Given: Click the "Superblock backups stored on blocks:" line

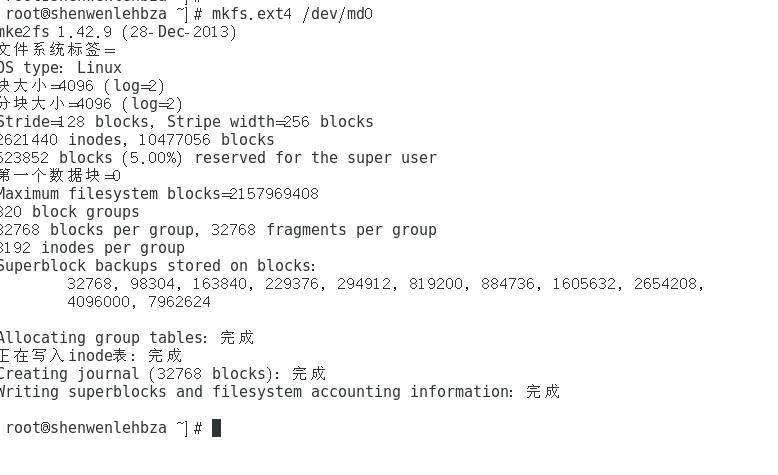Looking at the screenshot, I should [156, 266].
